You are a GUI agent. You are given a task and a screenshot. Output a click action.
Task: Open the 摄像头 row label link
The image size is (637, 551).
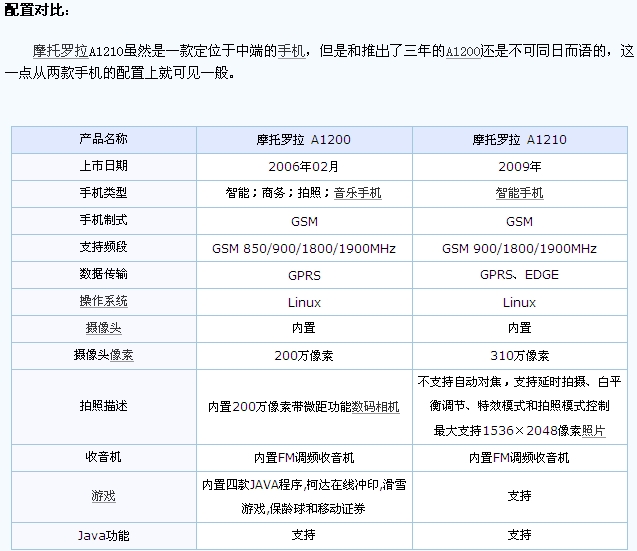pos(104,328)
